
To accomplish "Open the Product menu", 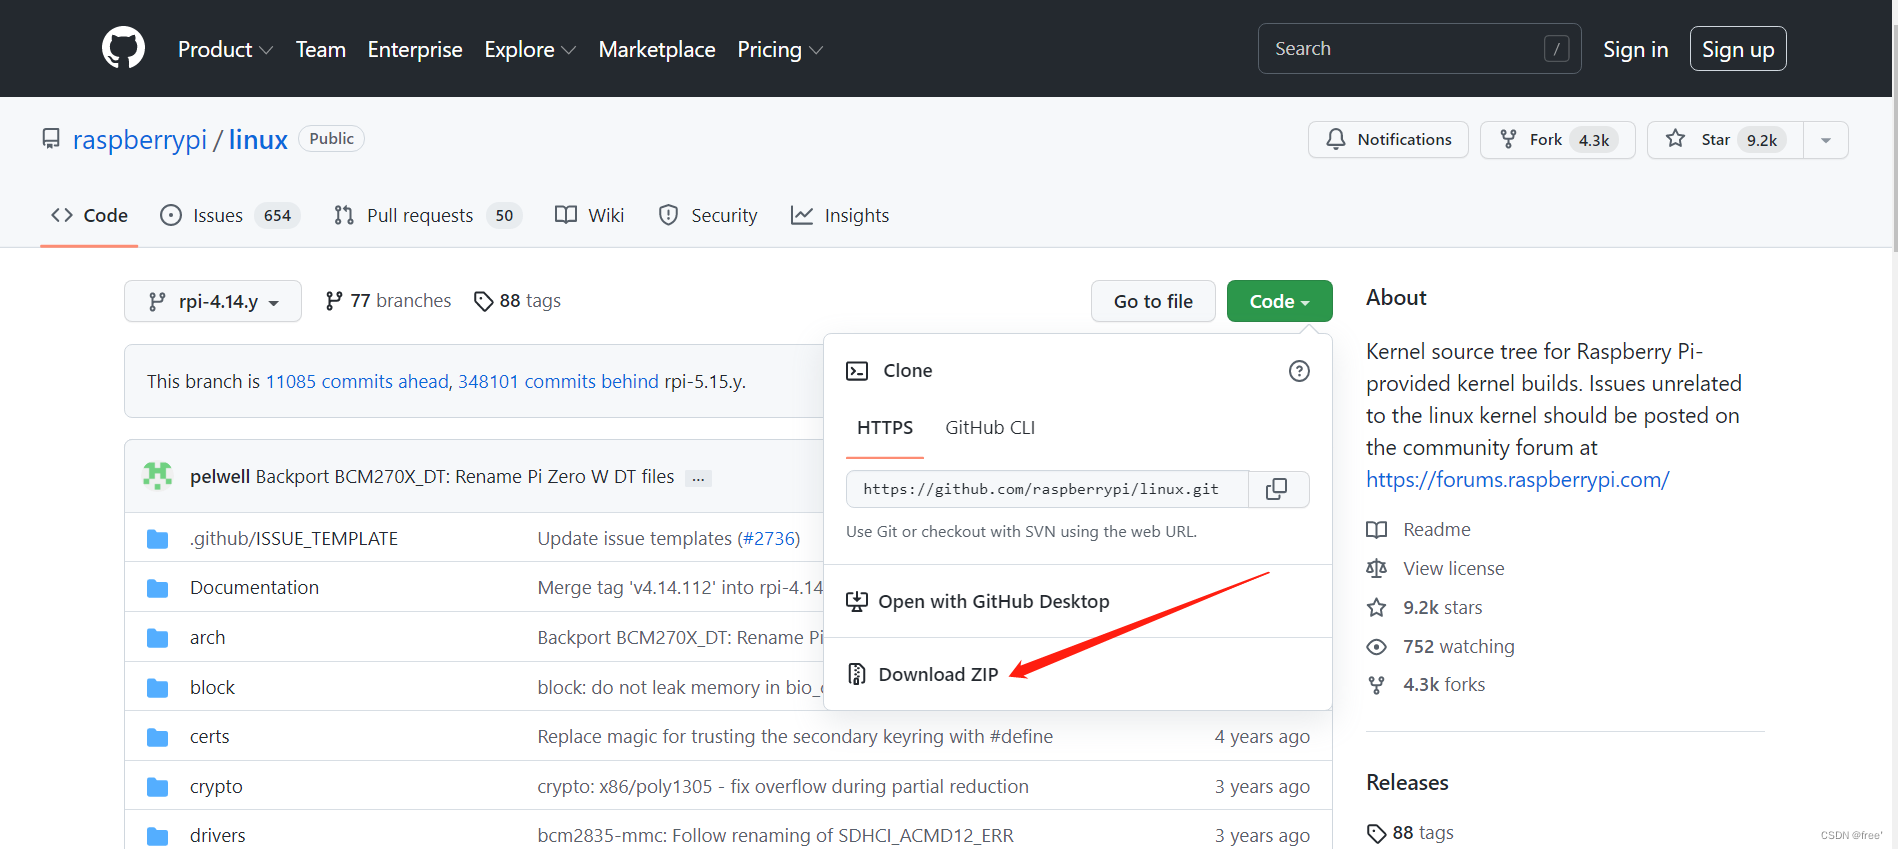I will [x=225, y=49].
